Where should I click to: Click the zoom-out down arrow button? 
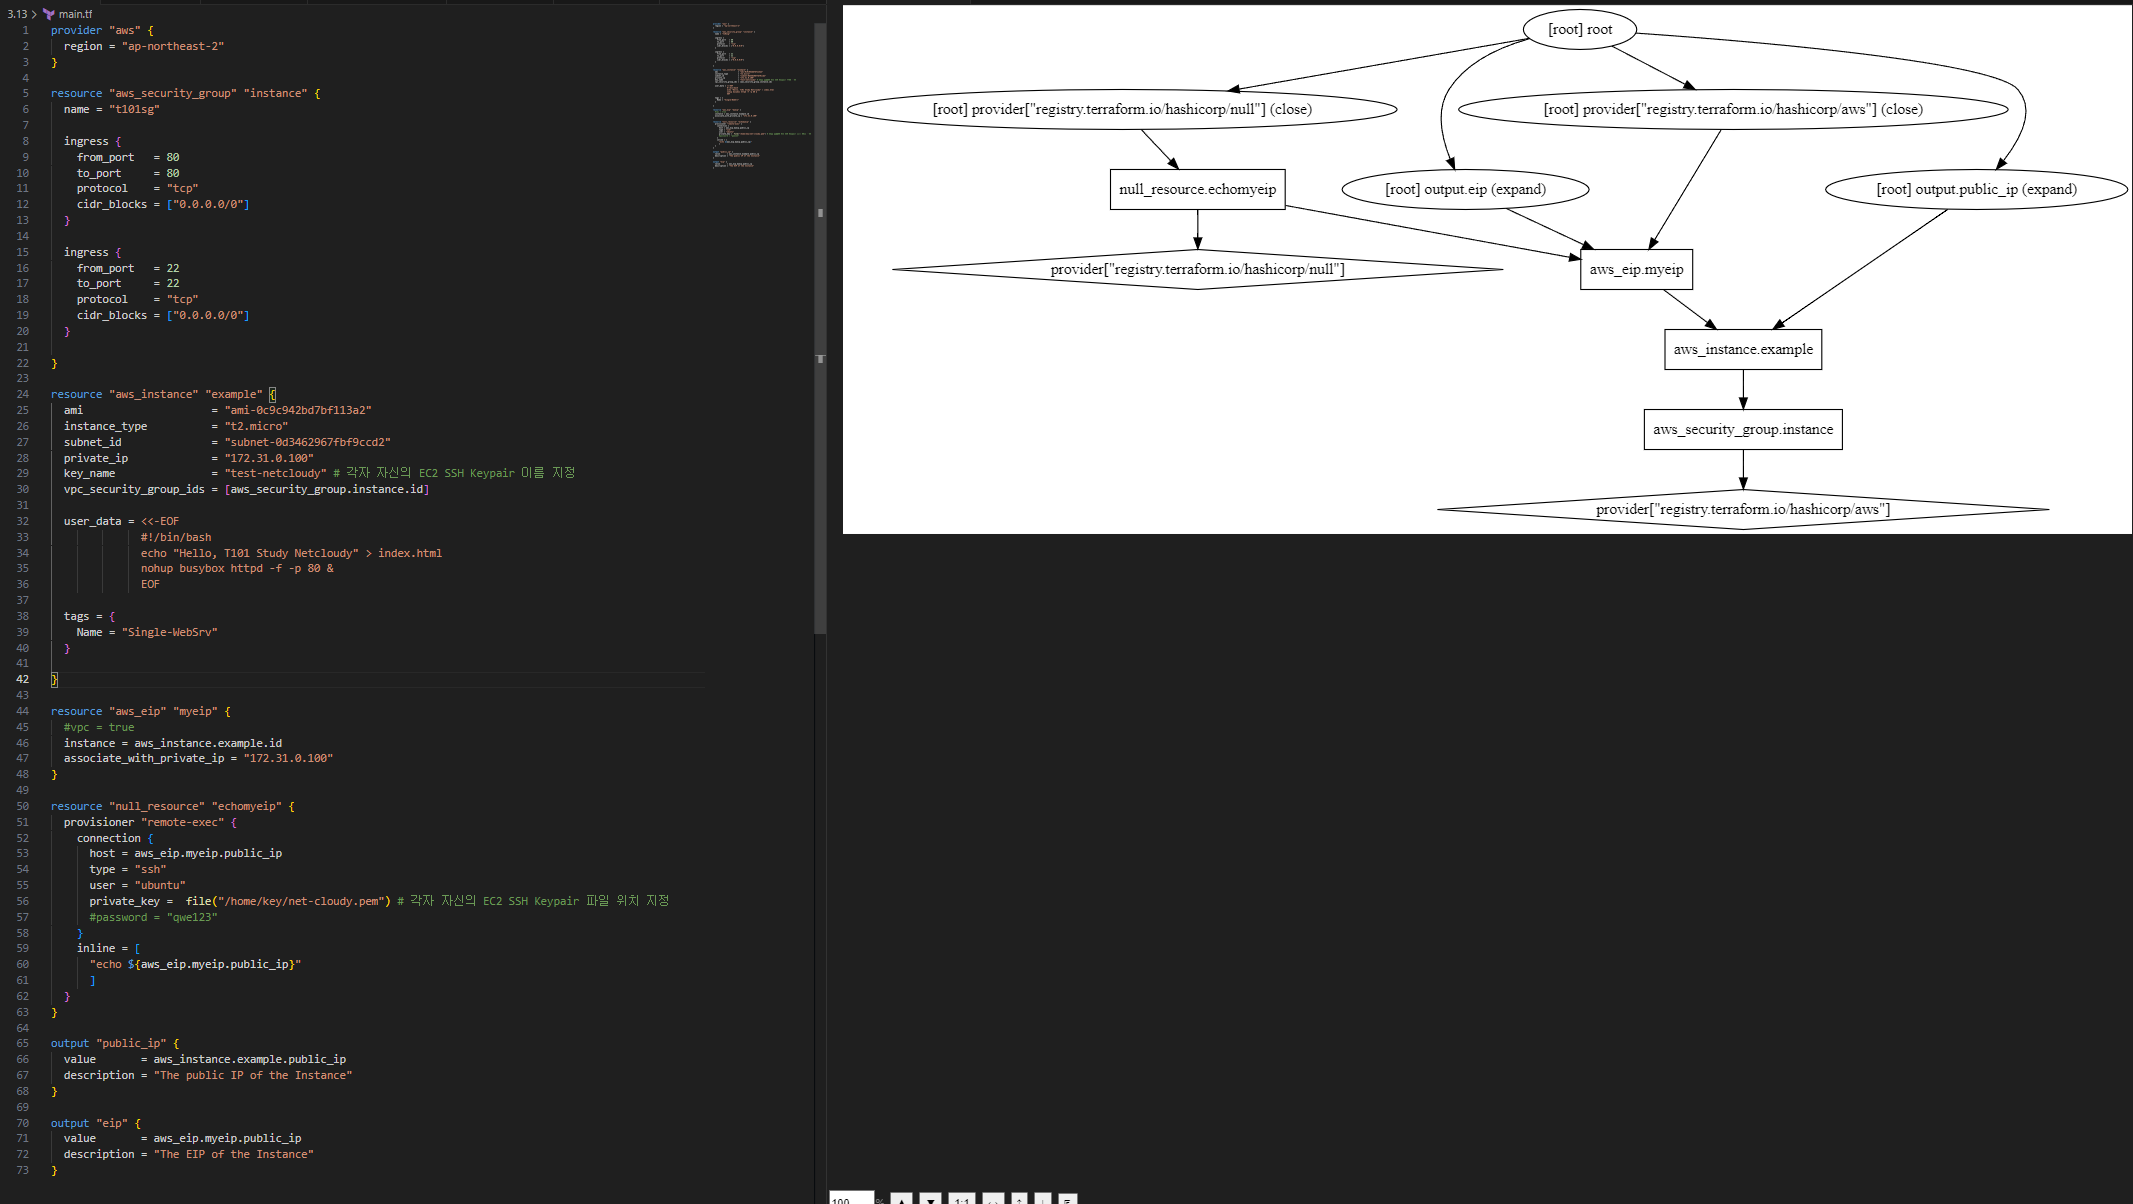point(931,1198)
